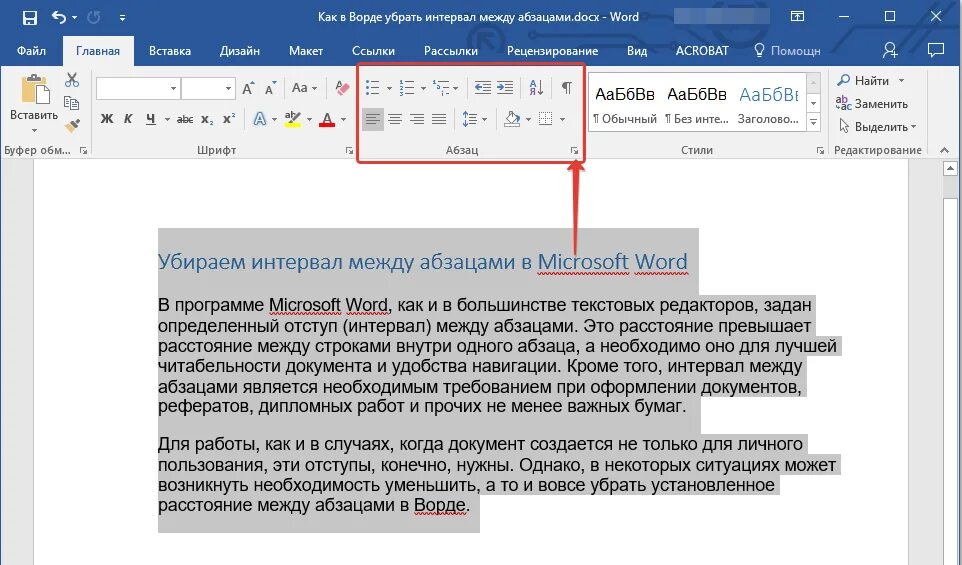This screenshot has height=565, width=962.
Task: Switch to the Вставка tab
Action: (x=170, y=51)
